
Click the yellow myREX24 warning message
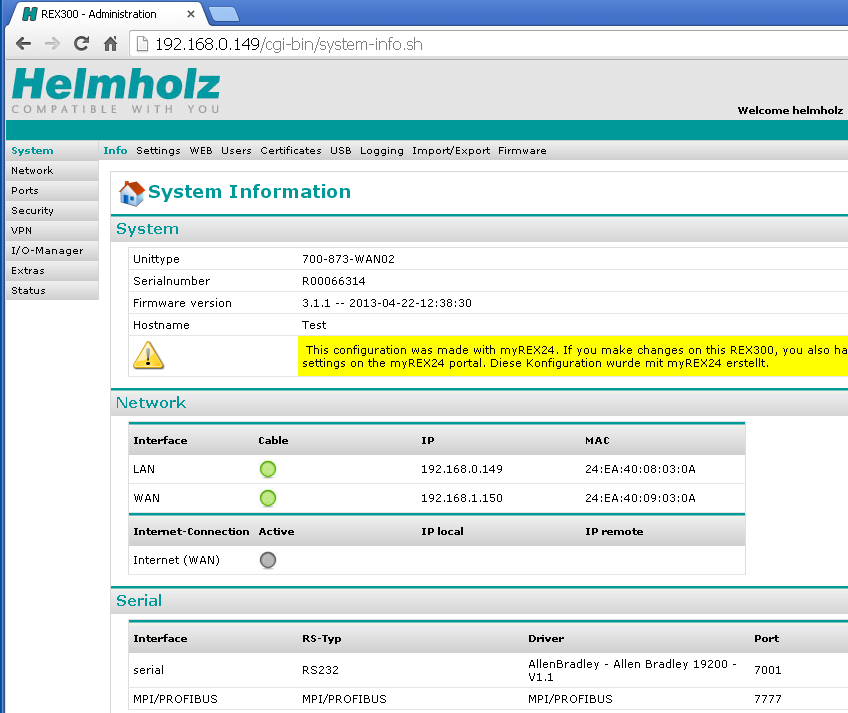click(x=573, y=356)
